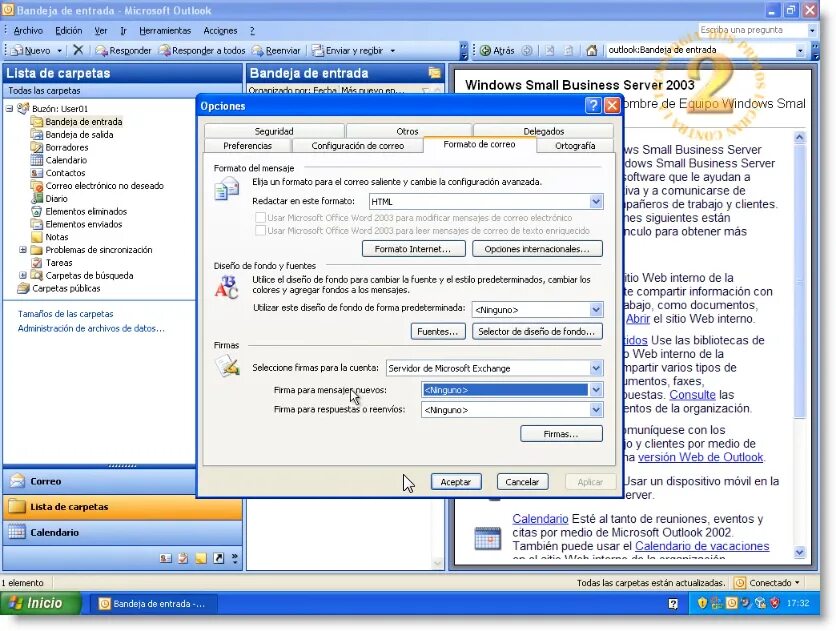This screenshot has height=631, width=836.
Task: Click Responder a todos toolbar button
Action: tap(202, 51)
